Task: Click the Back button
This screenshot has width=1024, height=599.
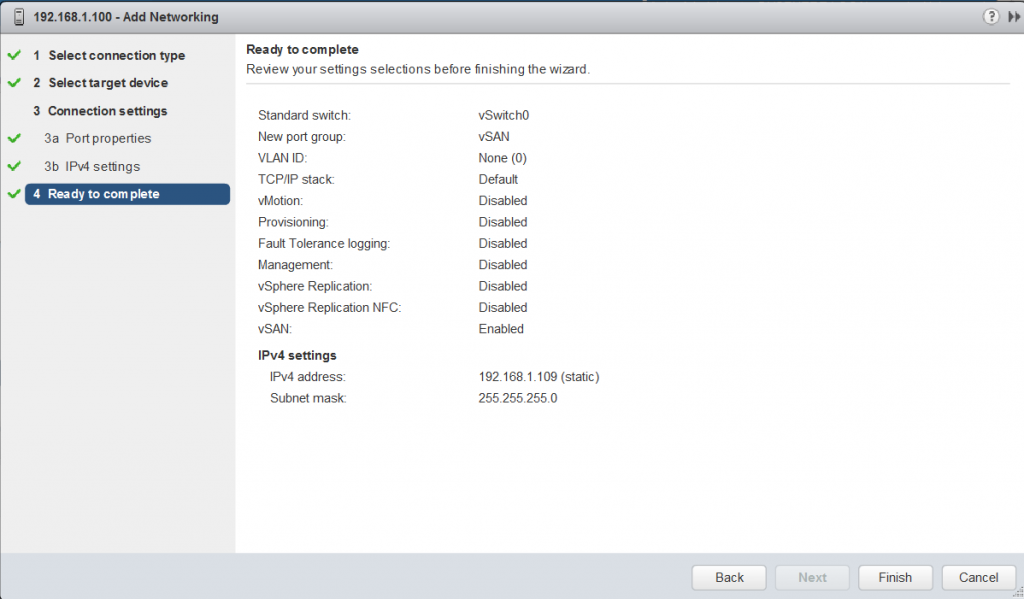Action: [729, 577]
